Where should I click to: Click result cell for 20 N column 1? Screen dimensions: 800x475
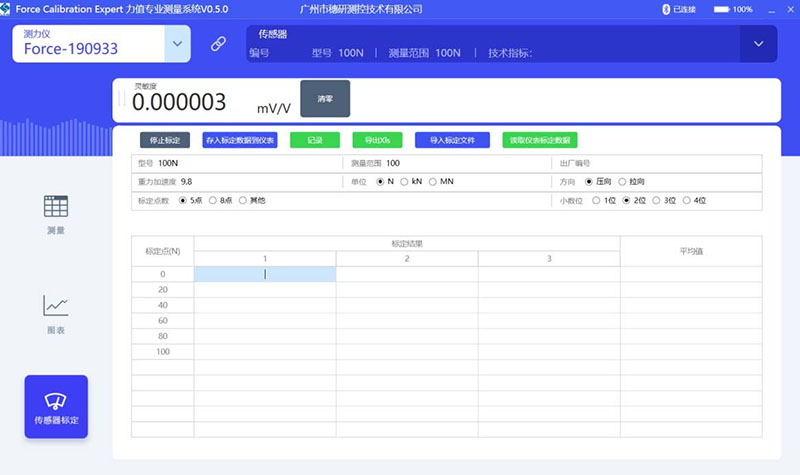click(x=265, y=290)
